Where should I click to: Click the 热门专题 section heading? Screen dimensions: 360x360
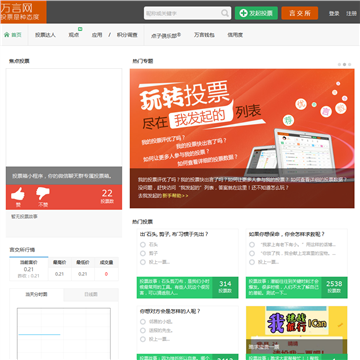click(x=143, y=61)
